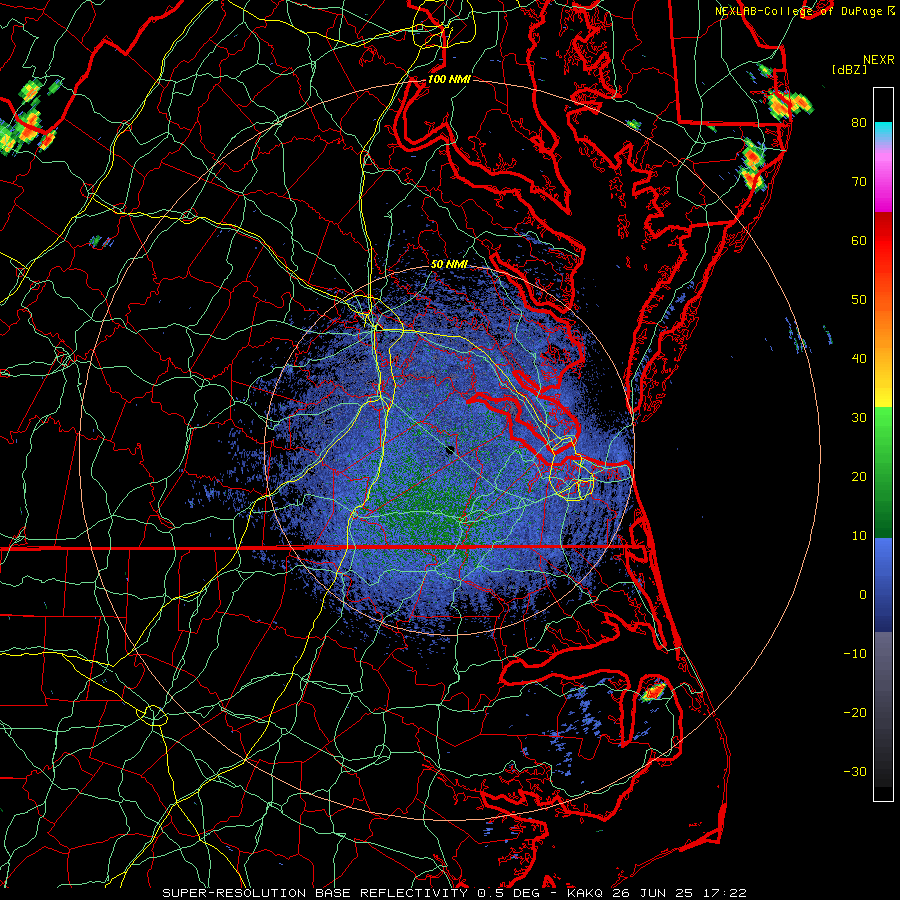
Task: Click the '50 NMI' range ring label
Action: tap(449, 264)
